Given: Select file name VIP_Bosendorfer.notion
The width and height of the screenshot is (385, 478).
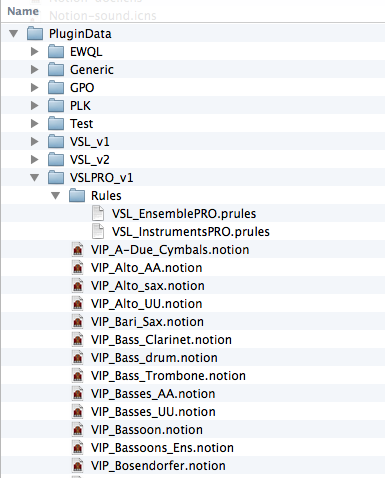Looking at the screenshot, I should tap(158, 466).
